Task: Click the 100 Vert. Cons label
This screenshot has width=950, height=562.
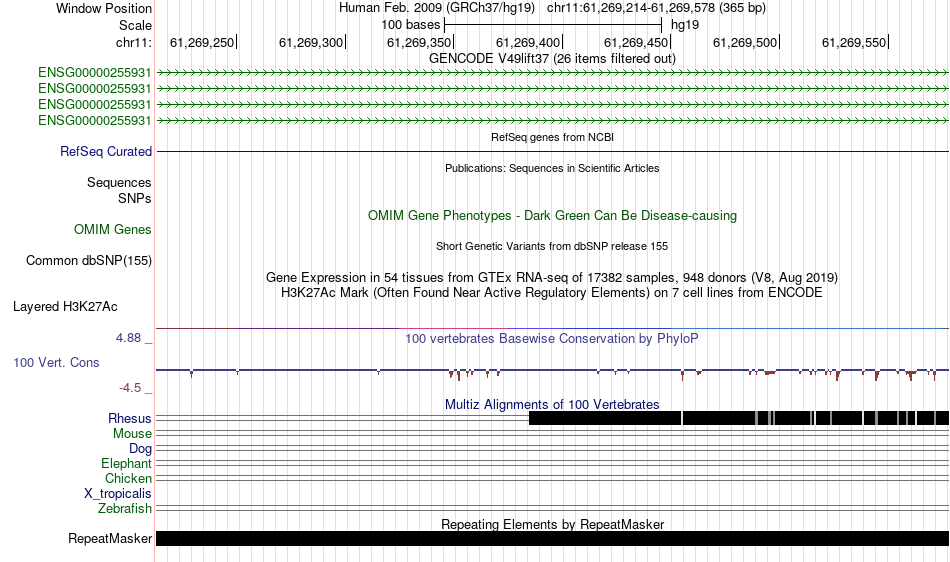Action: [x=56, y=362]
